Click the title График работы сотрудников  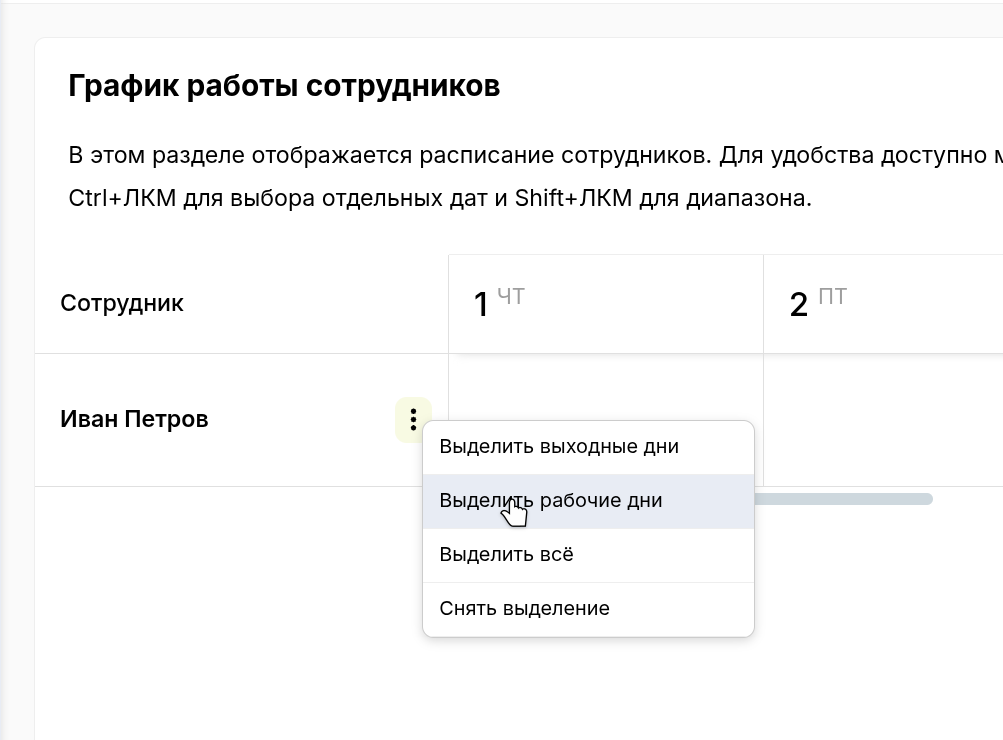tap(283, 86)
